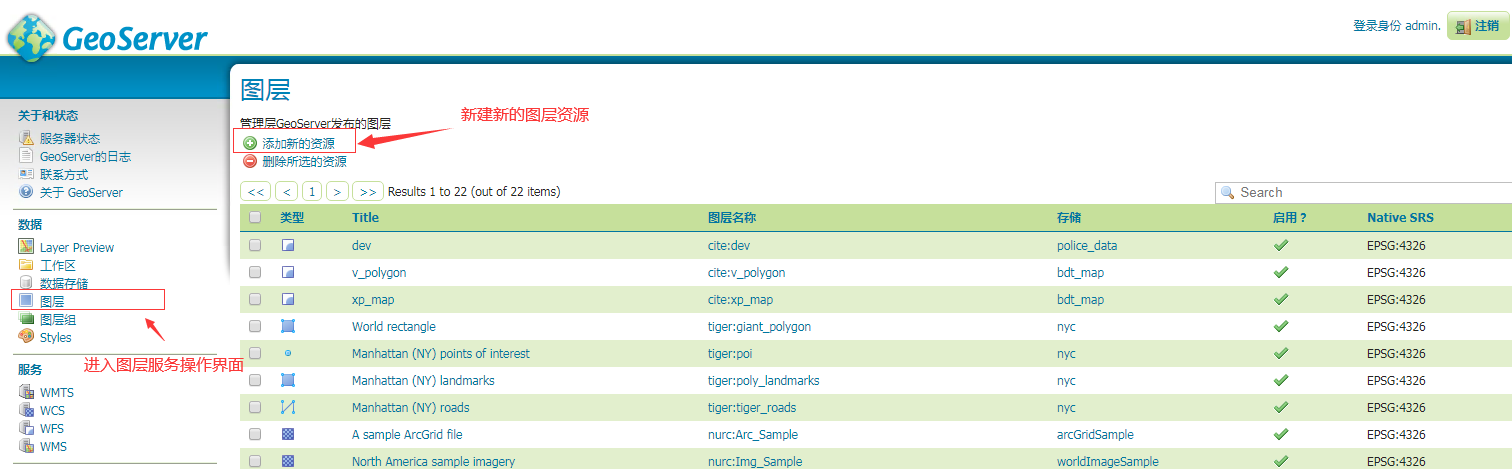The height and width of the screenshot is (469, 1512).
Task: Click Manhattan roads line type icon
Action: [x=288, y=407]
